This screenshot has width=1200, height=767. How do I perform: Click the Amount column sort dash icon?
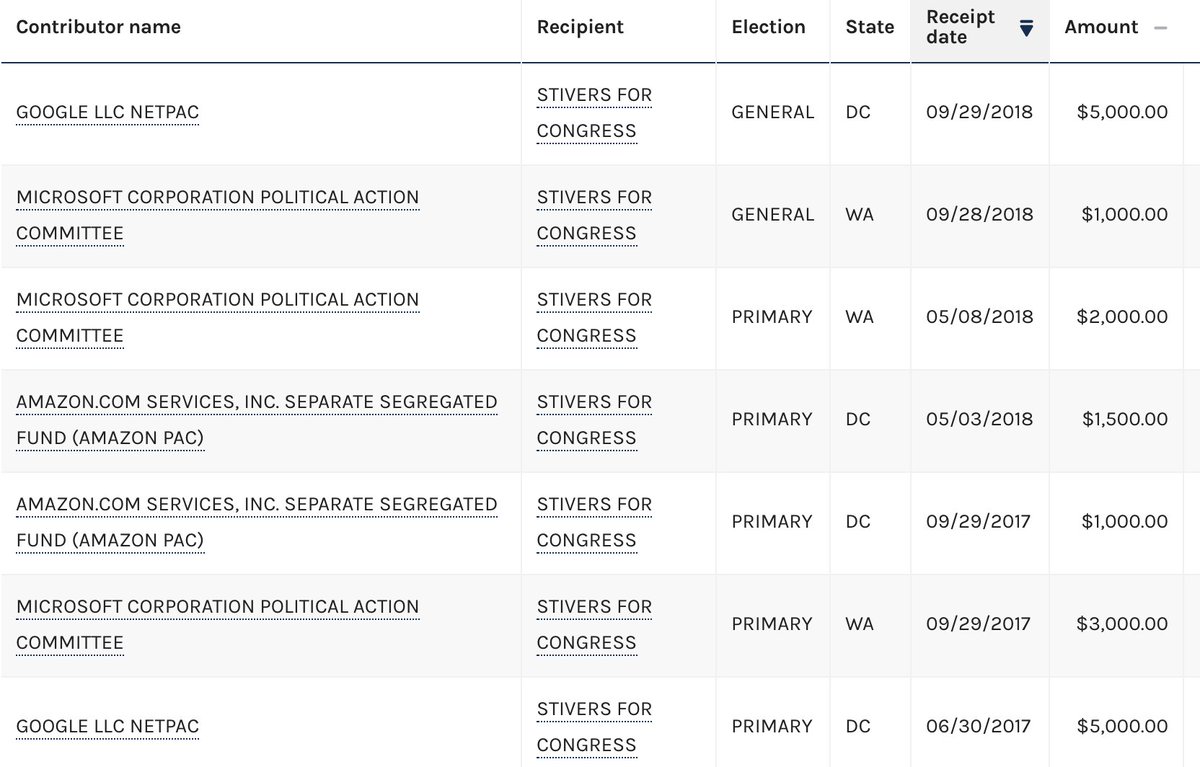click(1160, 28)
